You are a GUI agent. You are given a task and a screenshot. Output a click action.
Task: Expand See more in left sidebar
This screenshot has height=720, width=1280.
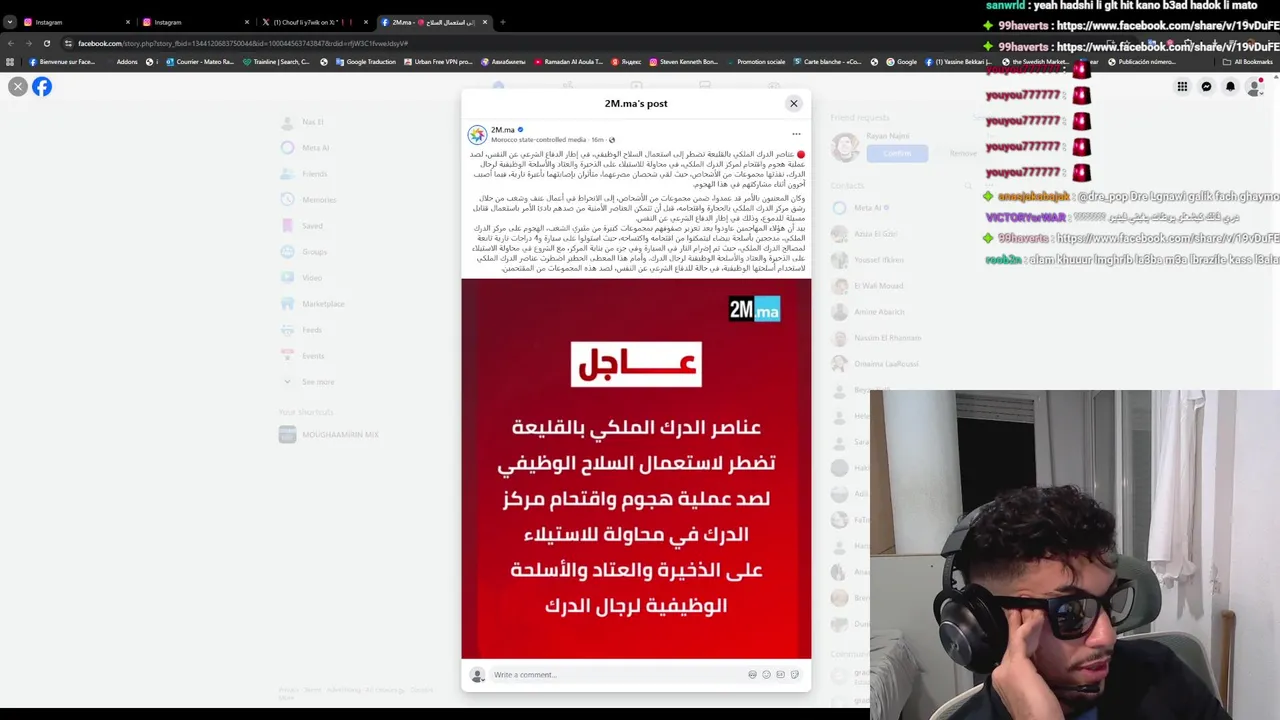tap(308, 382)
